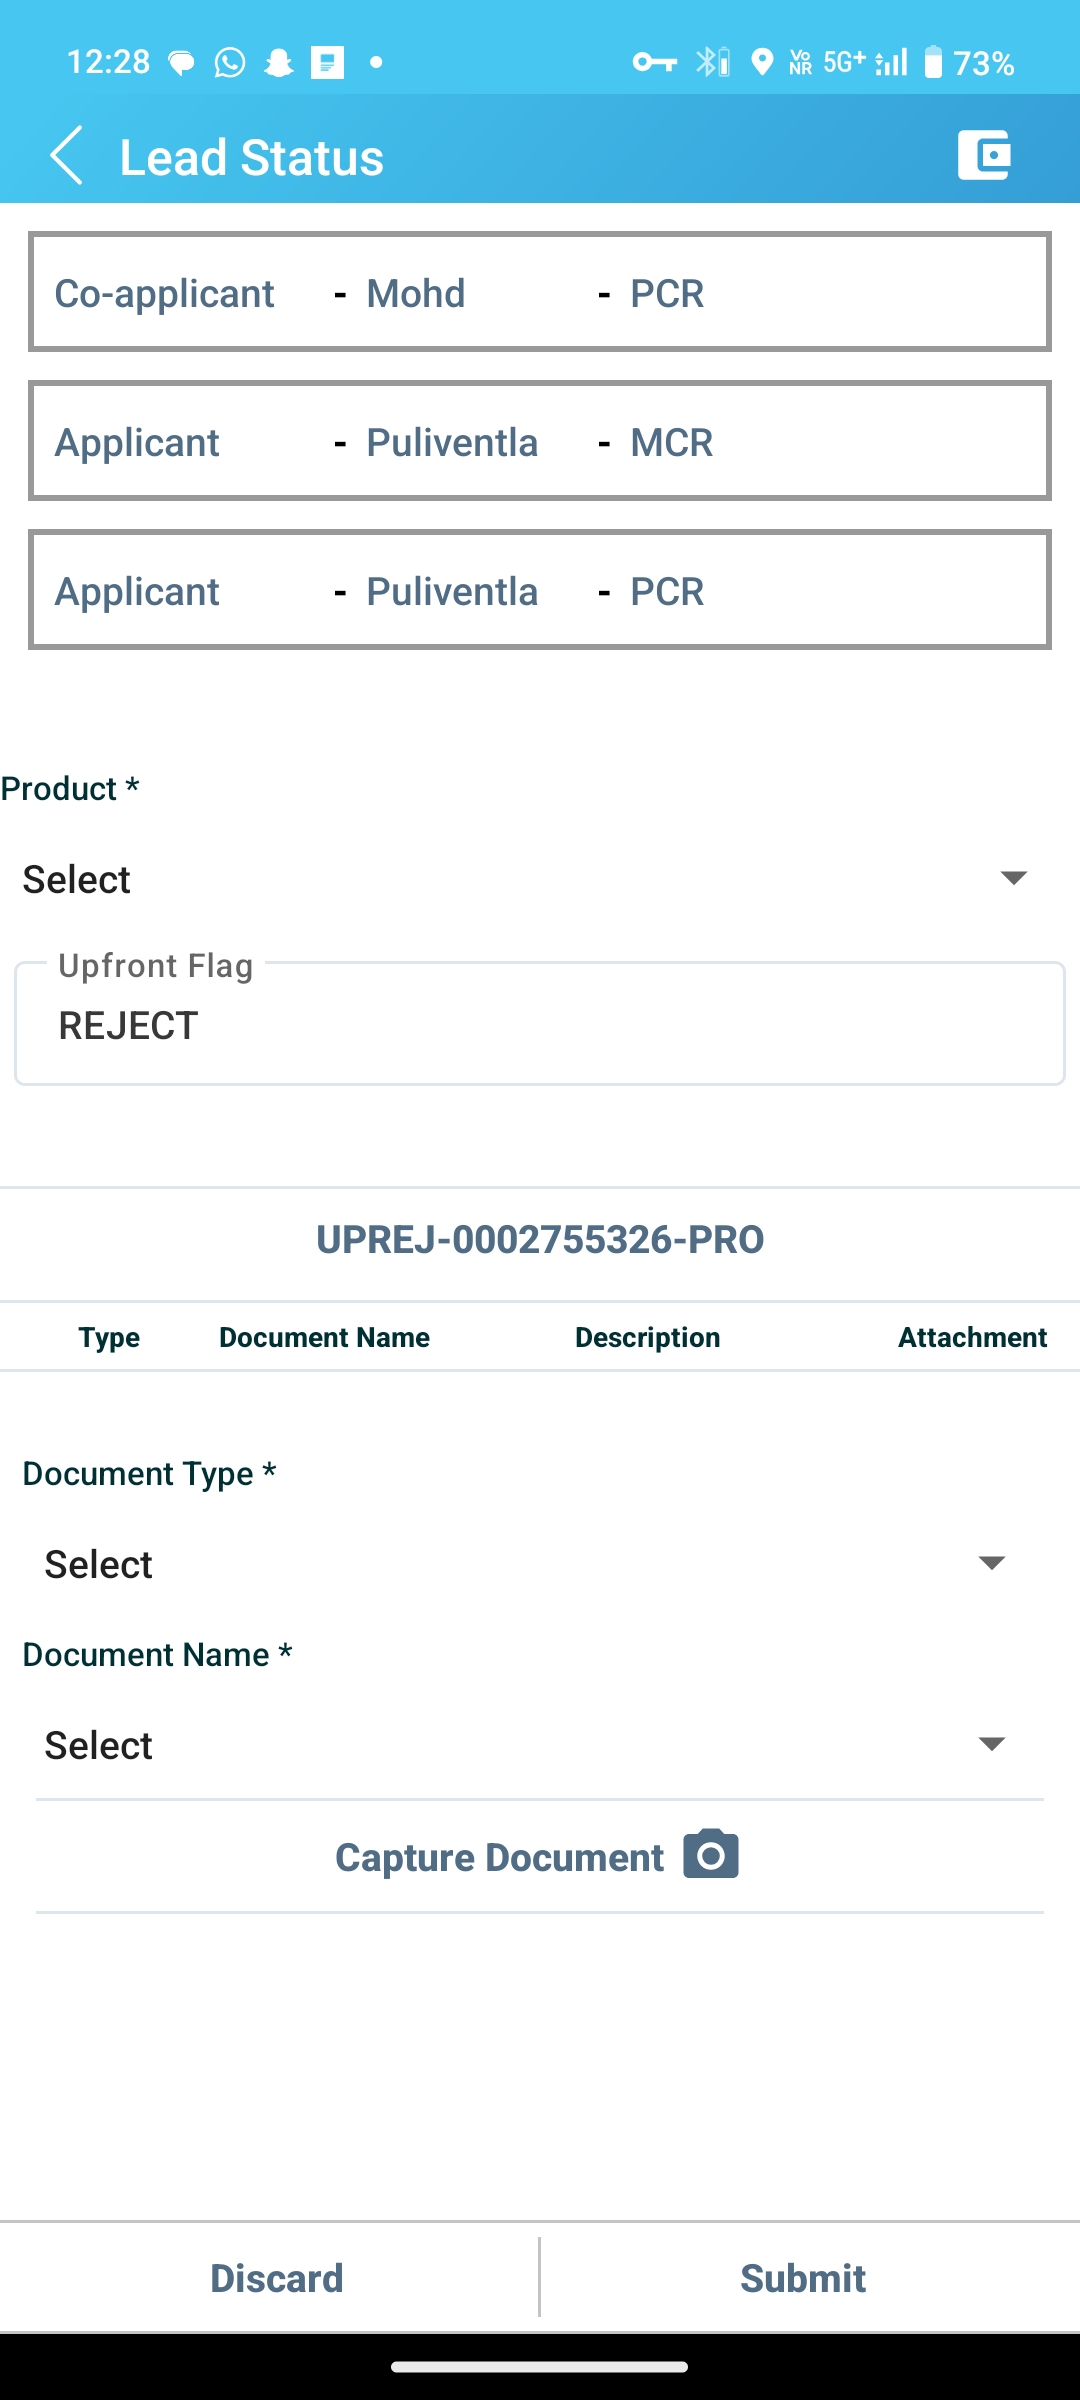Image resolution: width=1080 pixels, height=2400 pixels.
Task: Tap the Snapchat notification icon
Action: pos(279,63)
